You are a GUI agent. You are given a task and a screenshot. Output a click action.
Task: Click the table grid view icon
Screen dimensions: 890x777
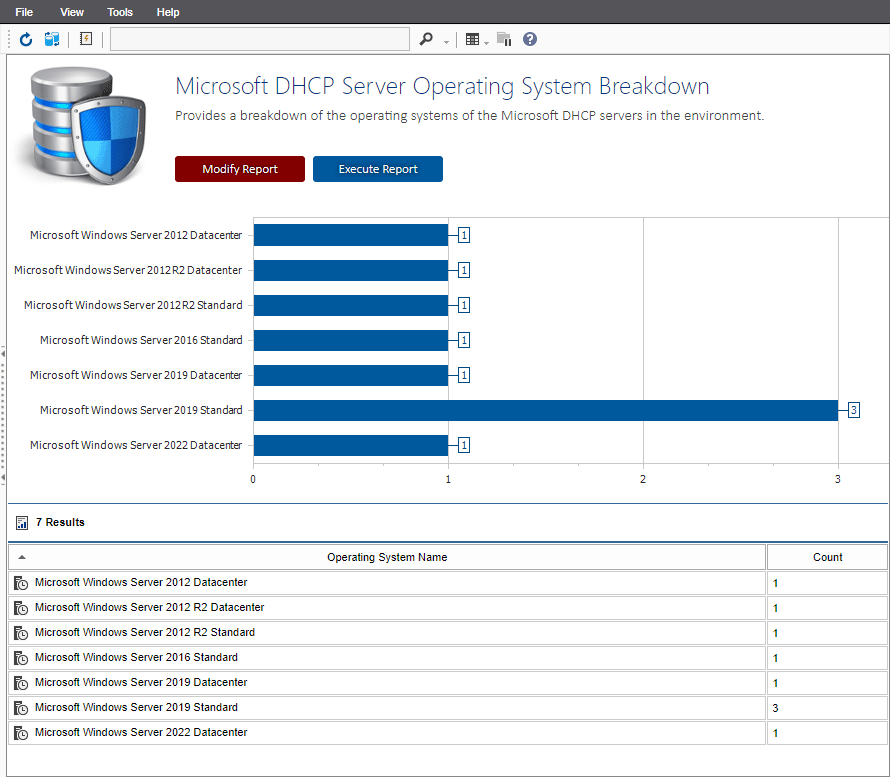click(x=472, y=39)
